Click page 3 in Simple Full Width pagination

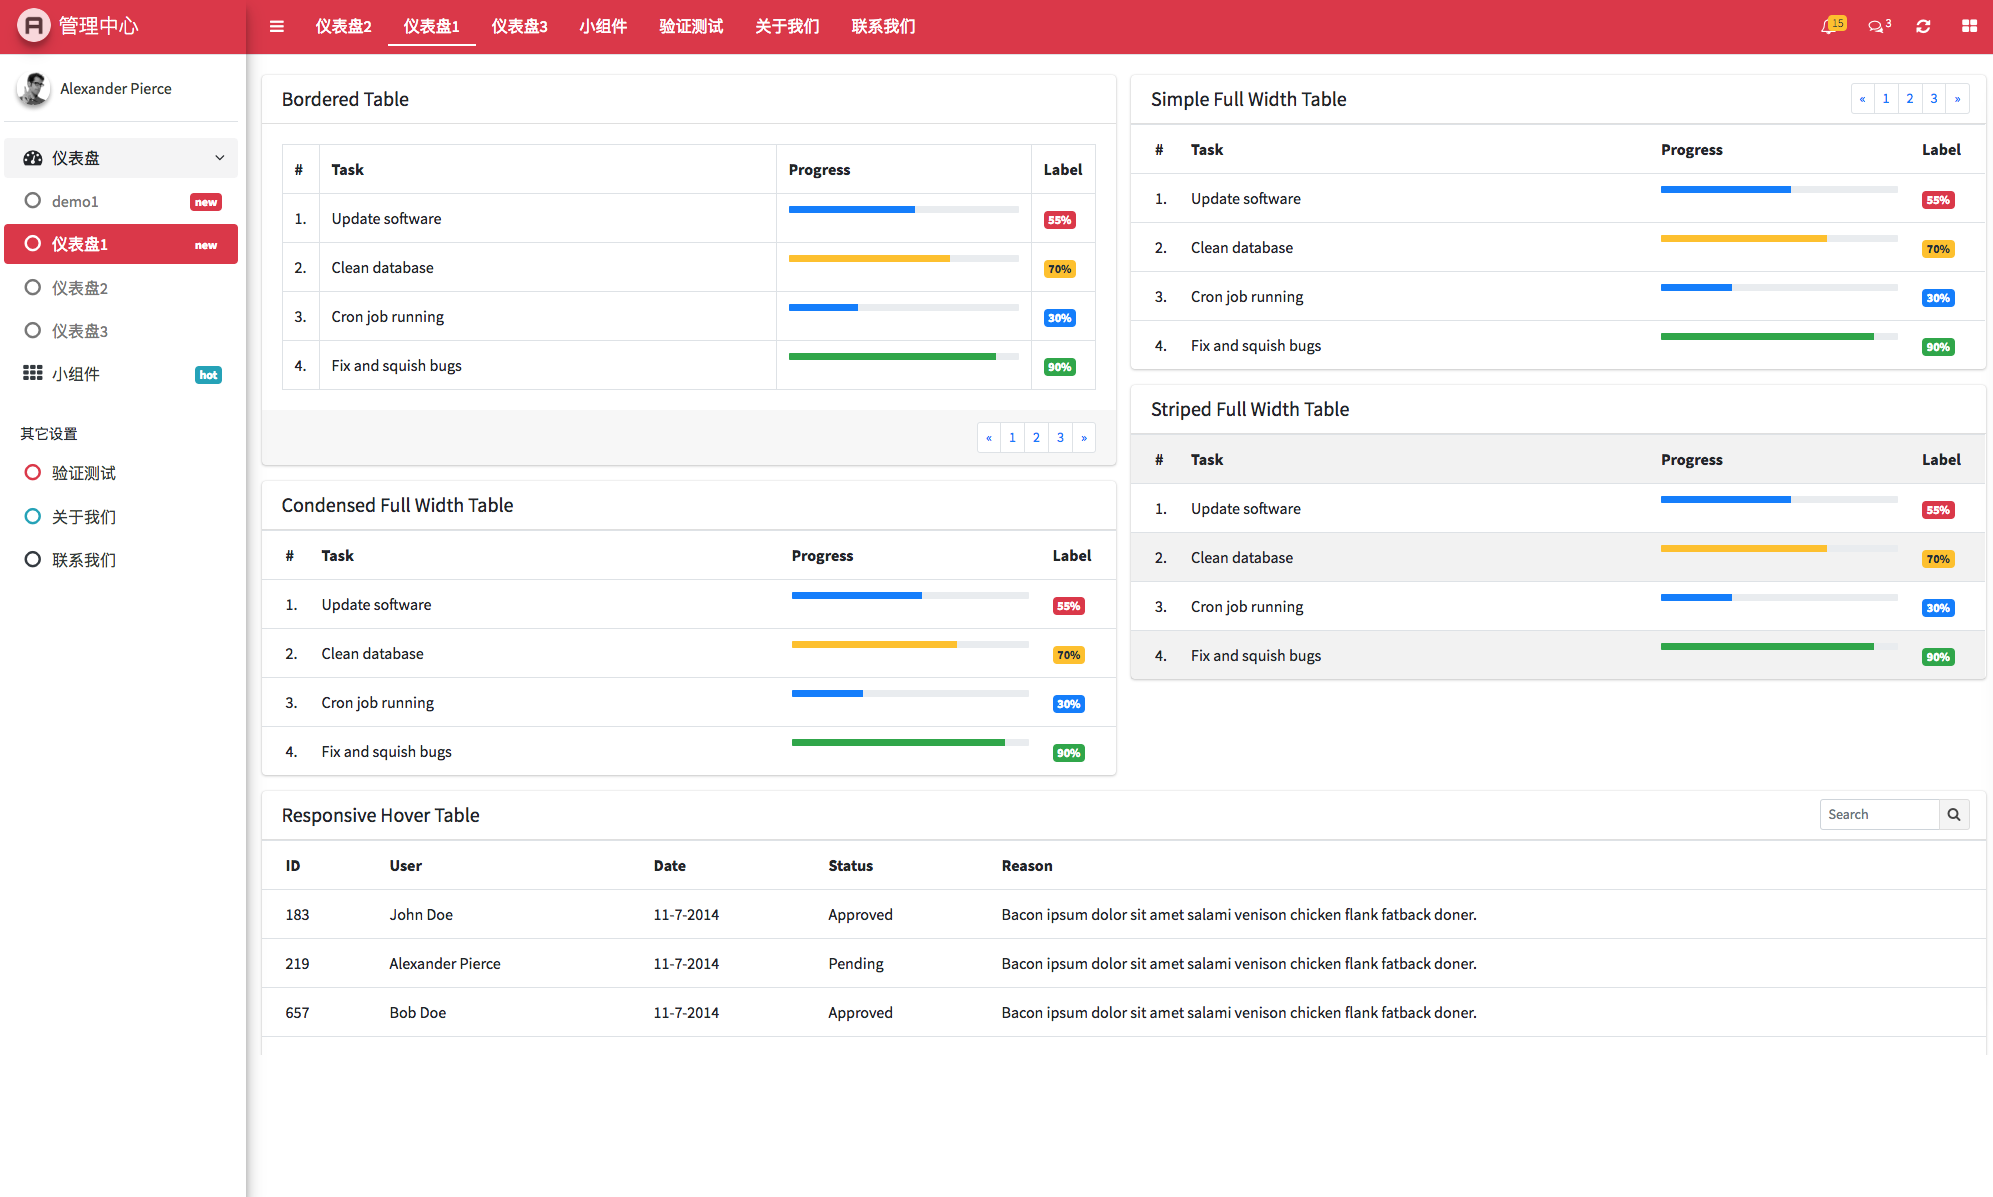(1933, 99)
